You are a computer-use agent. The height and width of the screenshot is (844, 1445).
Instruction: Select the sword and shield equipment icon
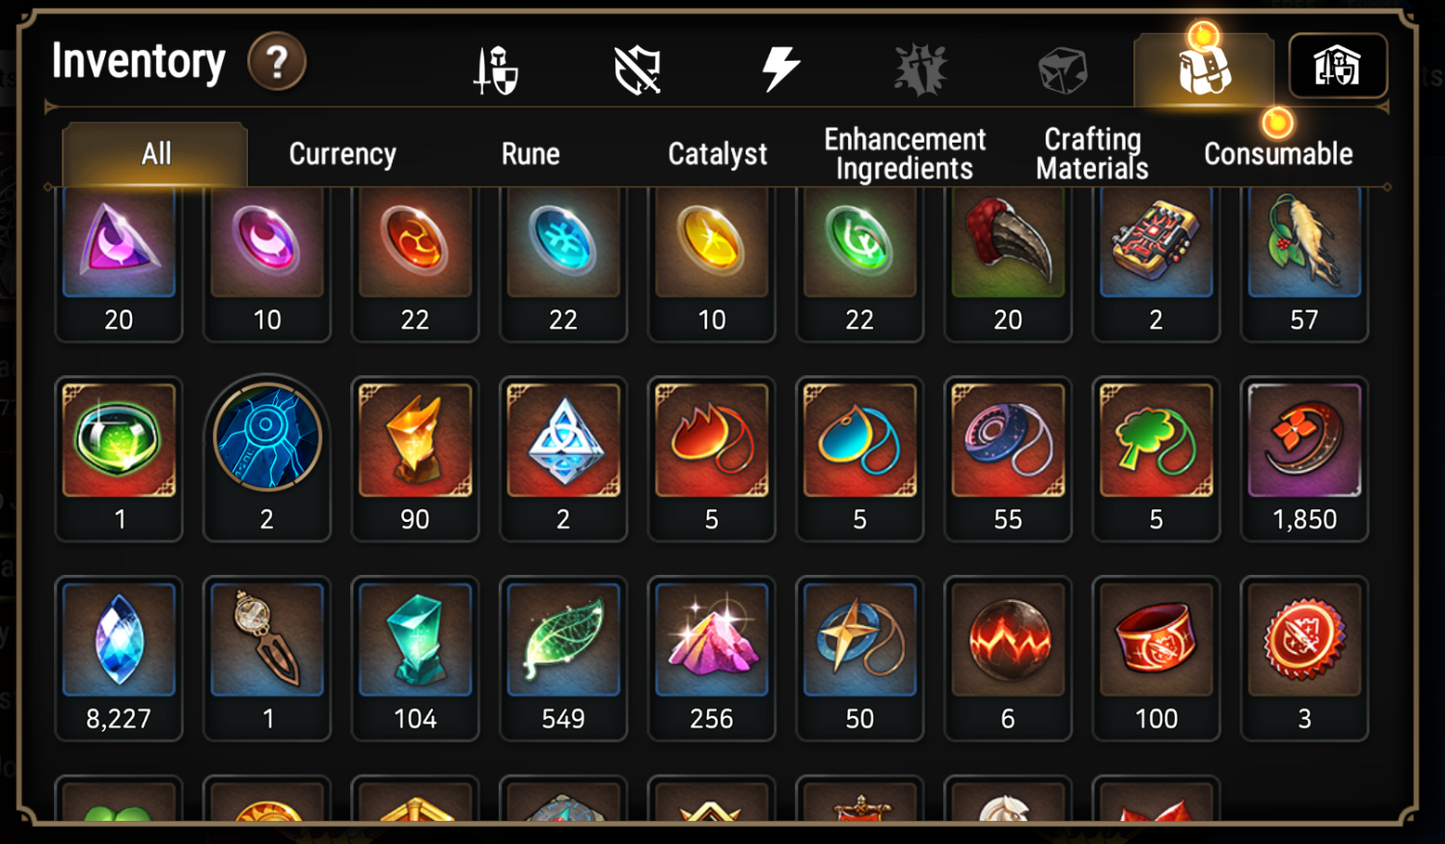pyautogui.click(x=496, y=71)
